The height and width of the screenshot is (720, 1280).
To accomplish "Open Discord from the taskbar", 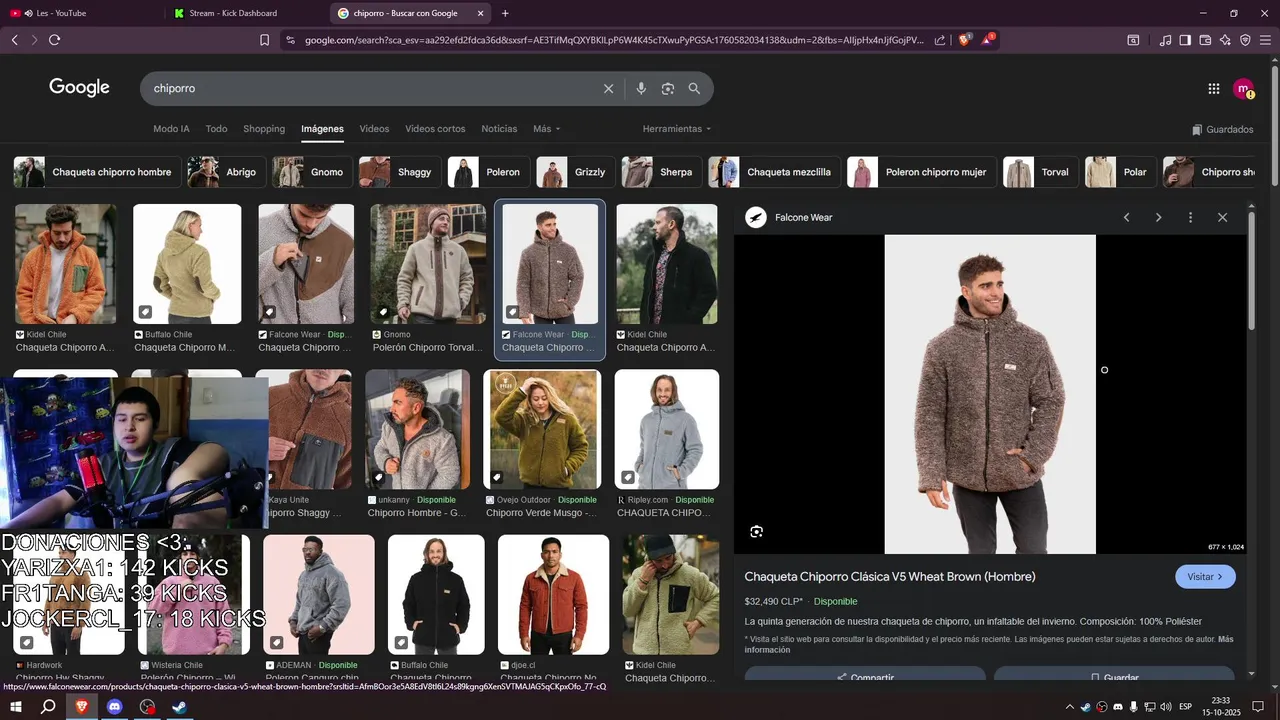I will (x=114, y=707).
